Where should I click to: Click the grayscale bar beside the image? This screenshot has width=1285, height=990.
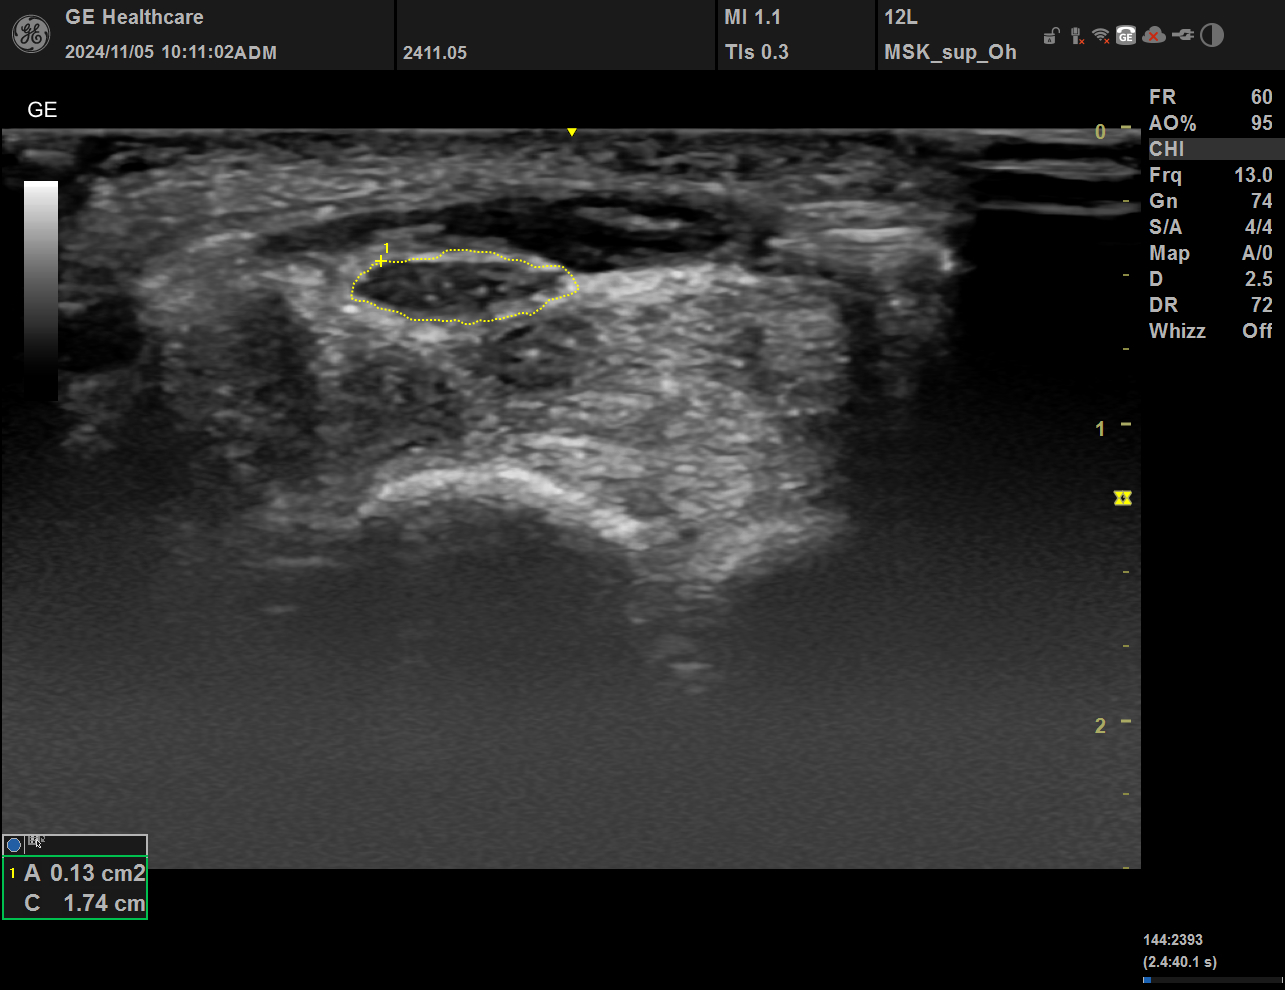[41, 291]
